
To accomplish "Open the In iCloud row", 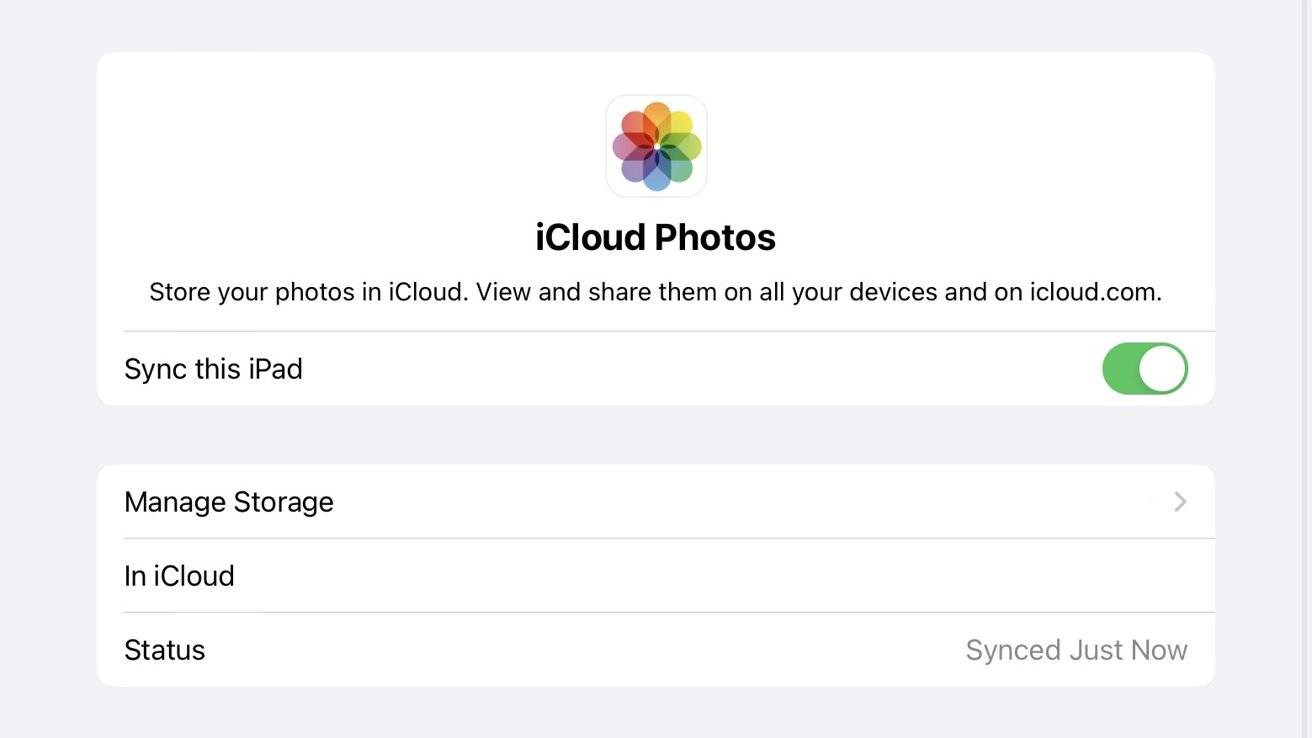I will [179, 576].
